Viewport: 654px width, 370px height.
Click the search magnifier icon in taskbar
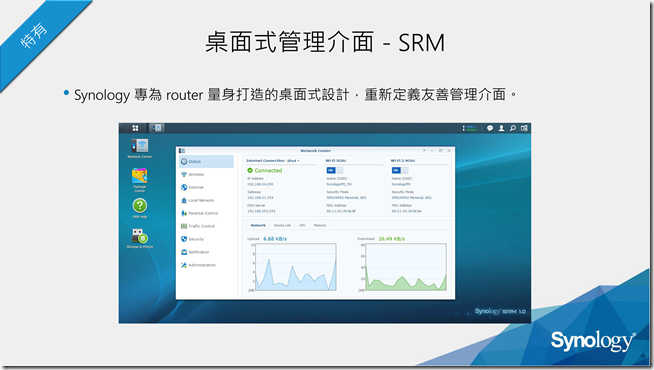[x=513, y=128]
